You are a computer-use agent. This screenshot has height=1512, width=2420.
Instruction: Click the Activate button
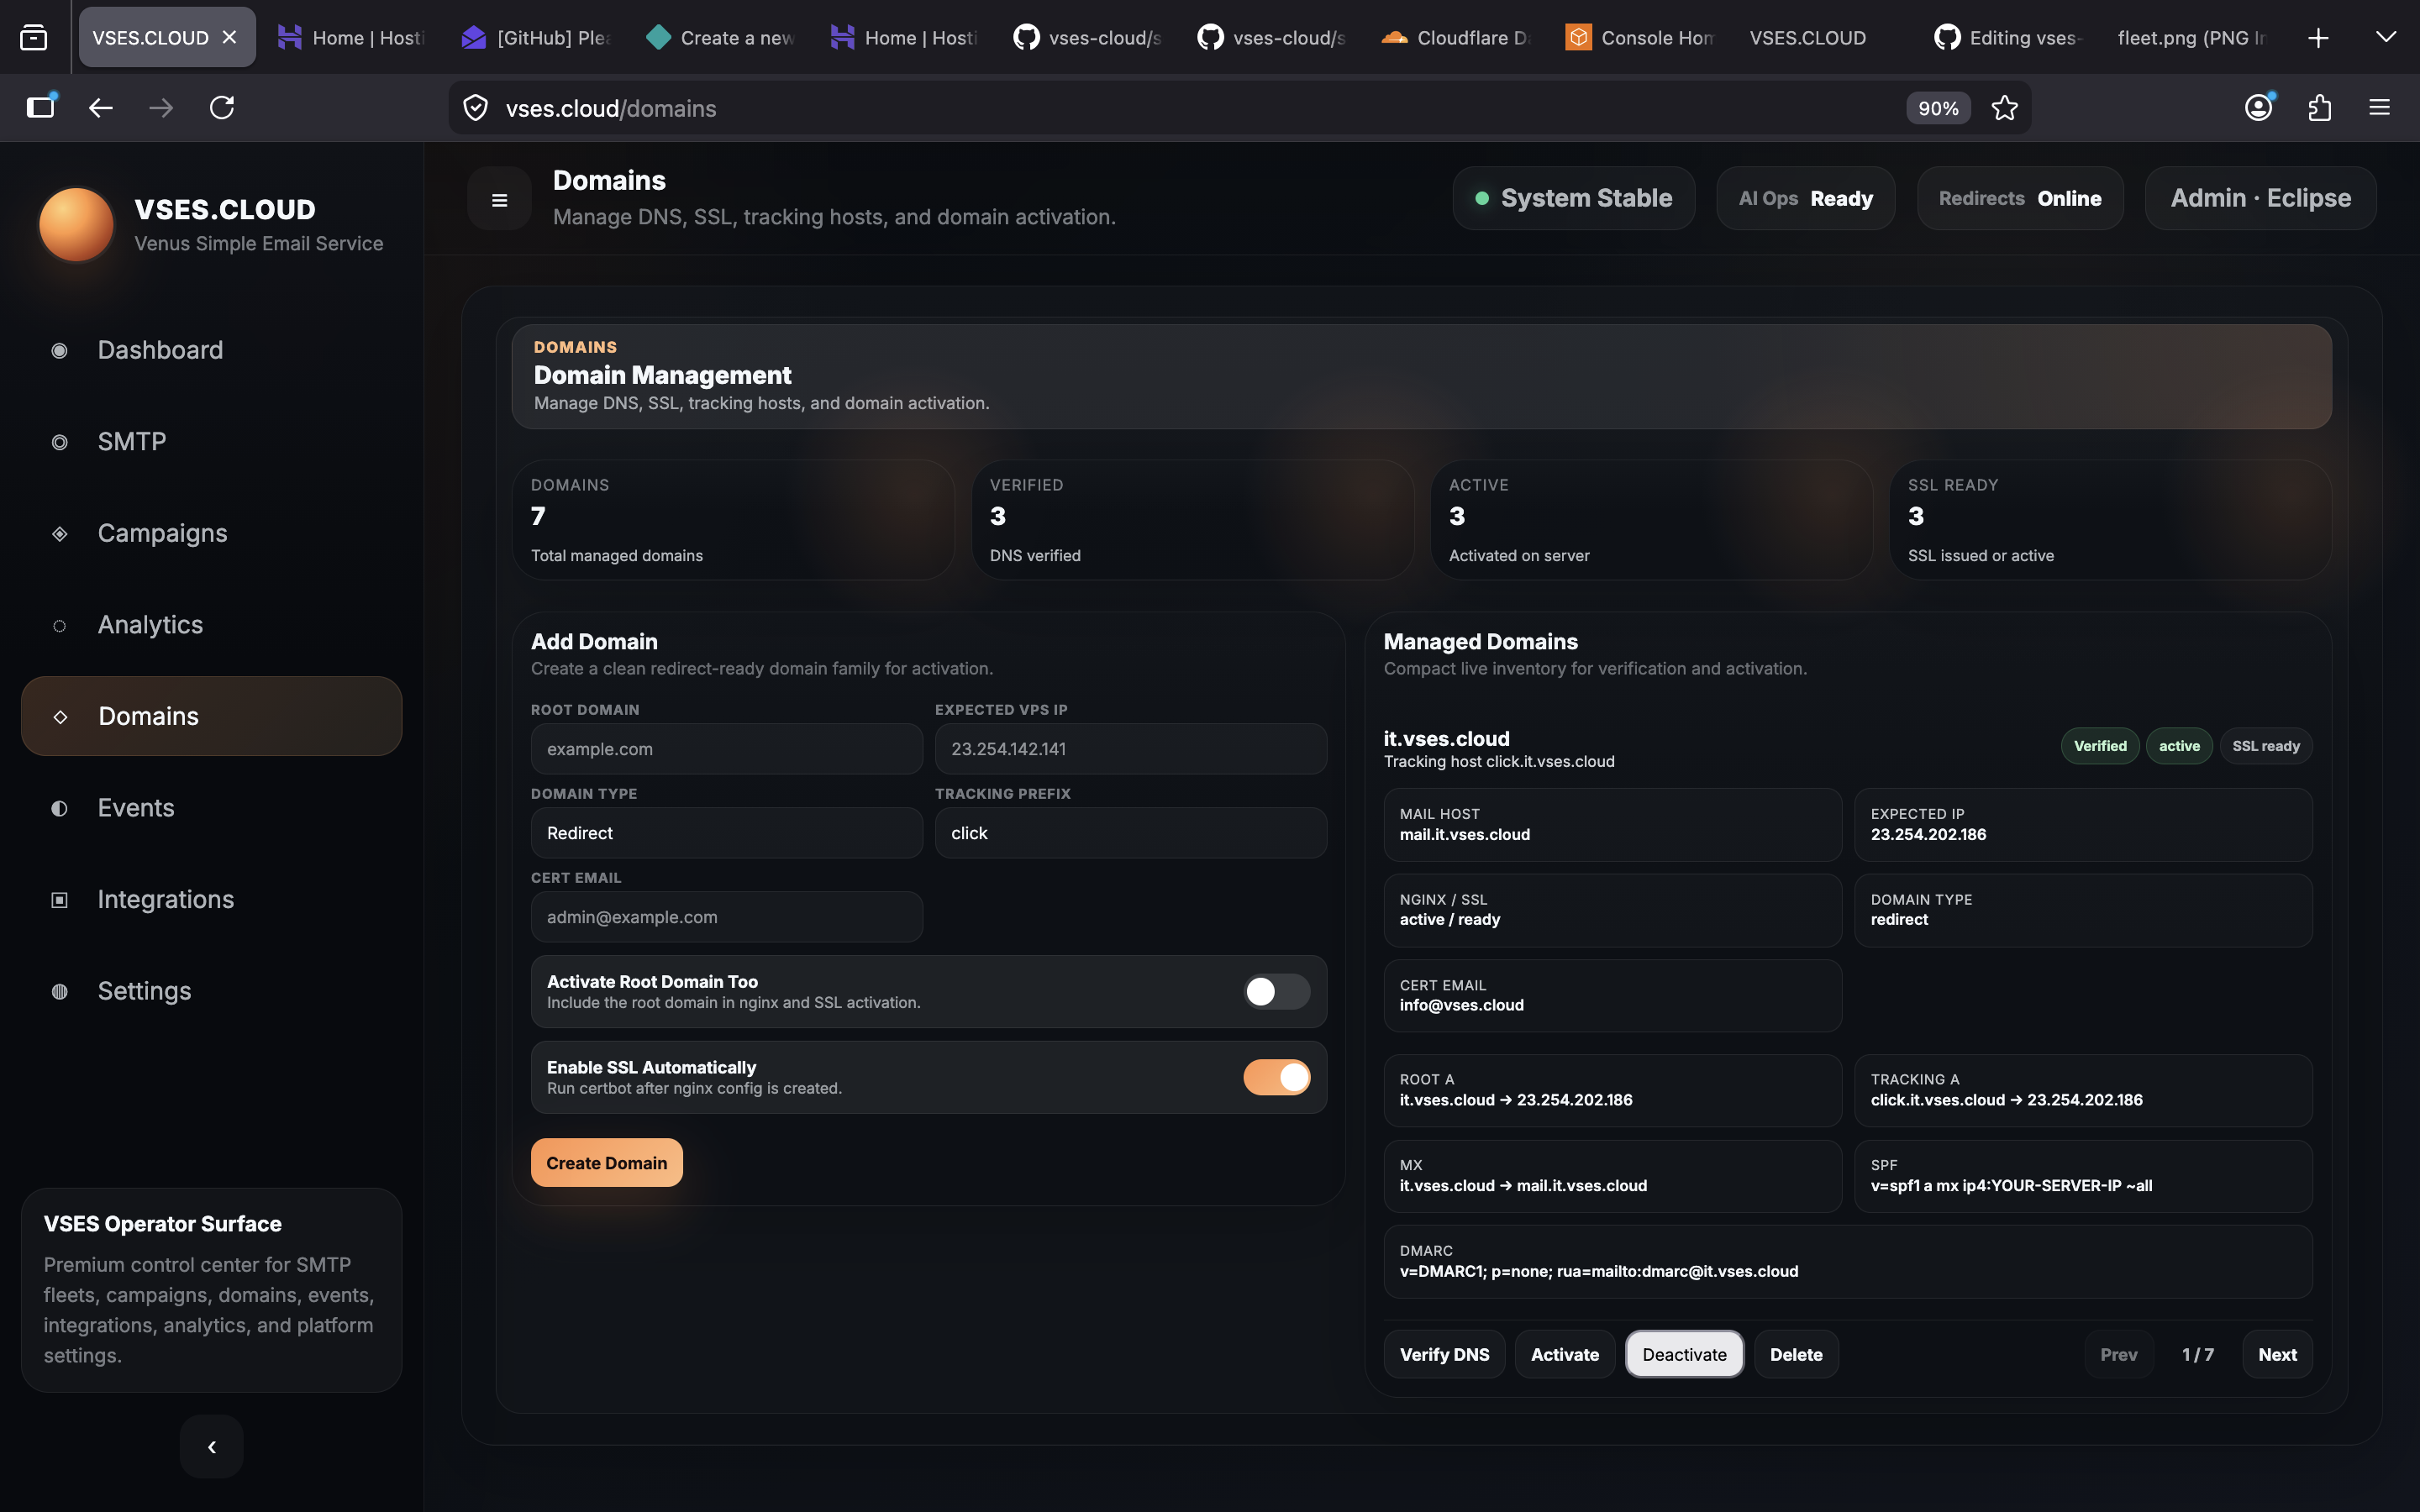coord(1564,1354)
